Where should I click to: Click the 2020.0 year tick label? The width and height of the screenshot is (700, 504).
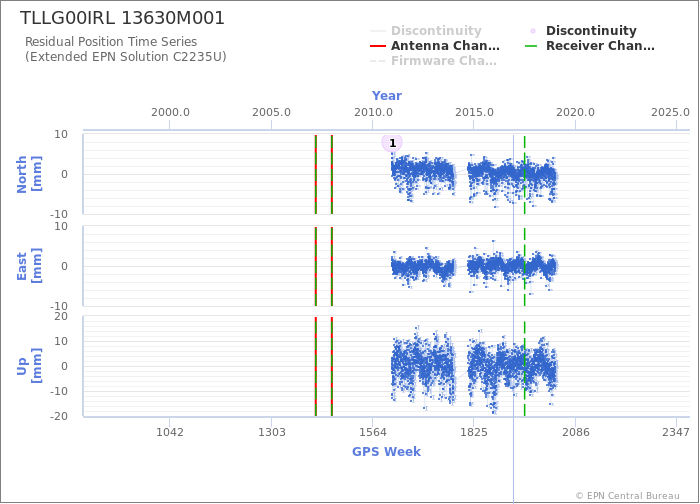[575, 112]
